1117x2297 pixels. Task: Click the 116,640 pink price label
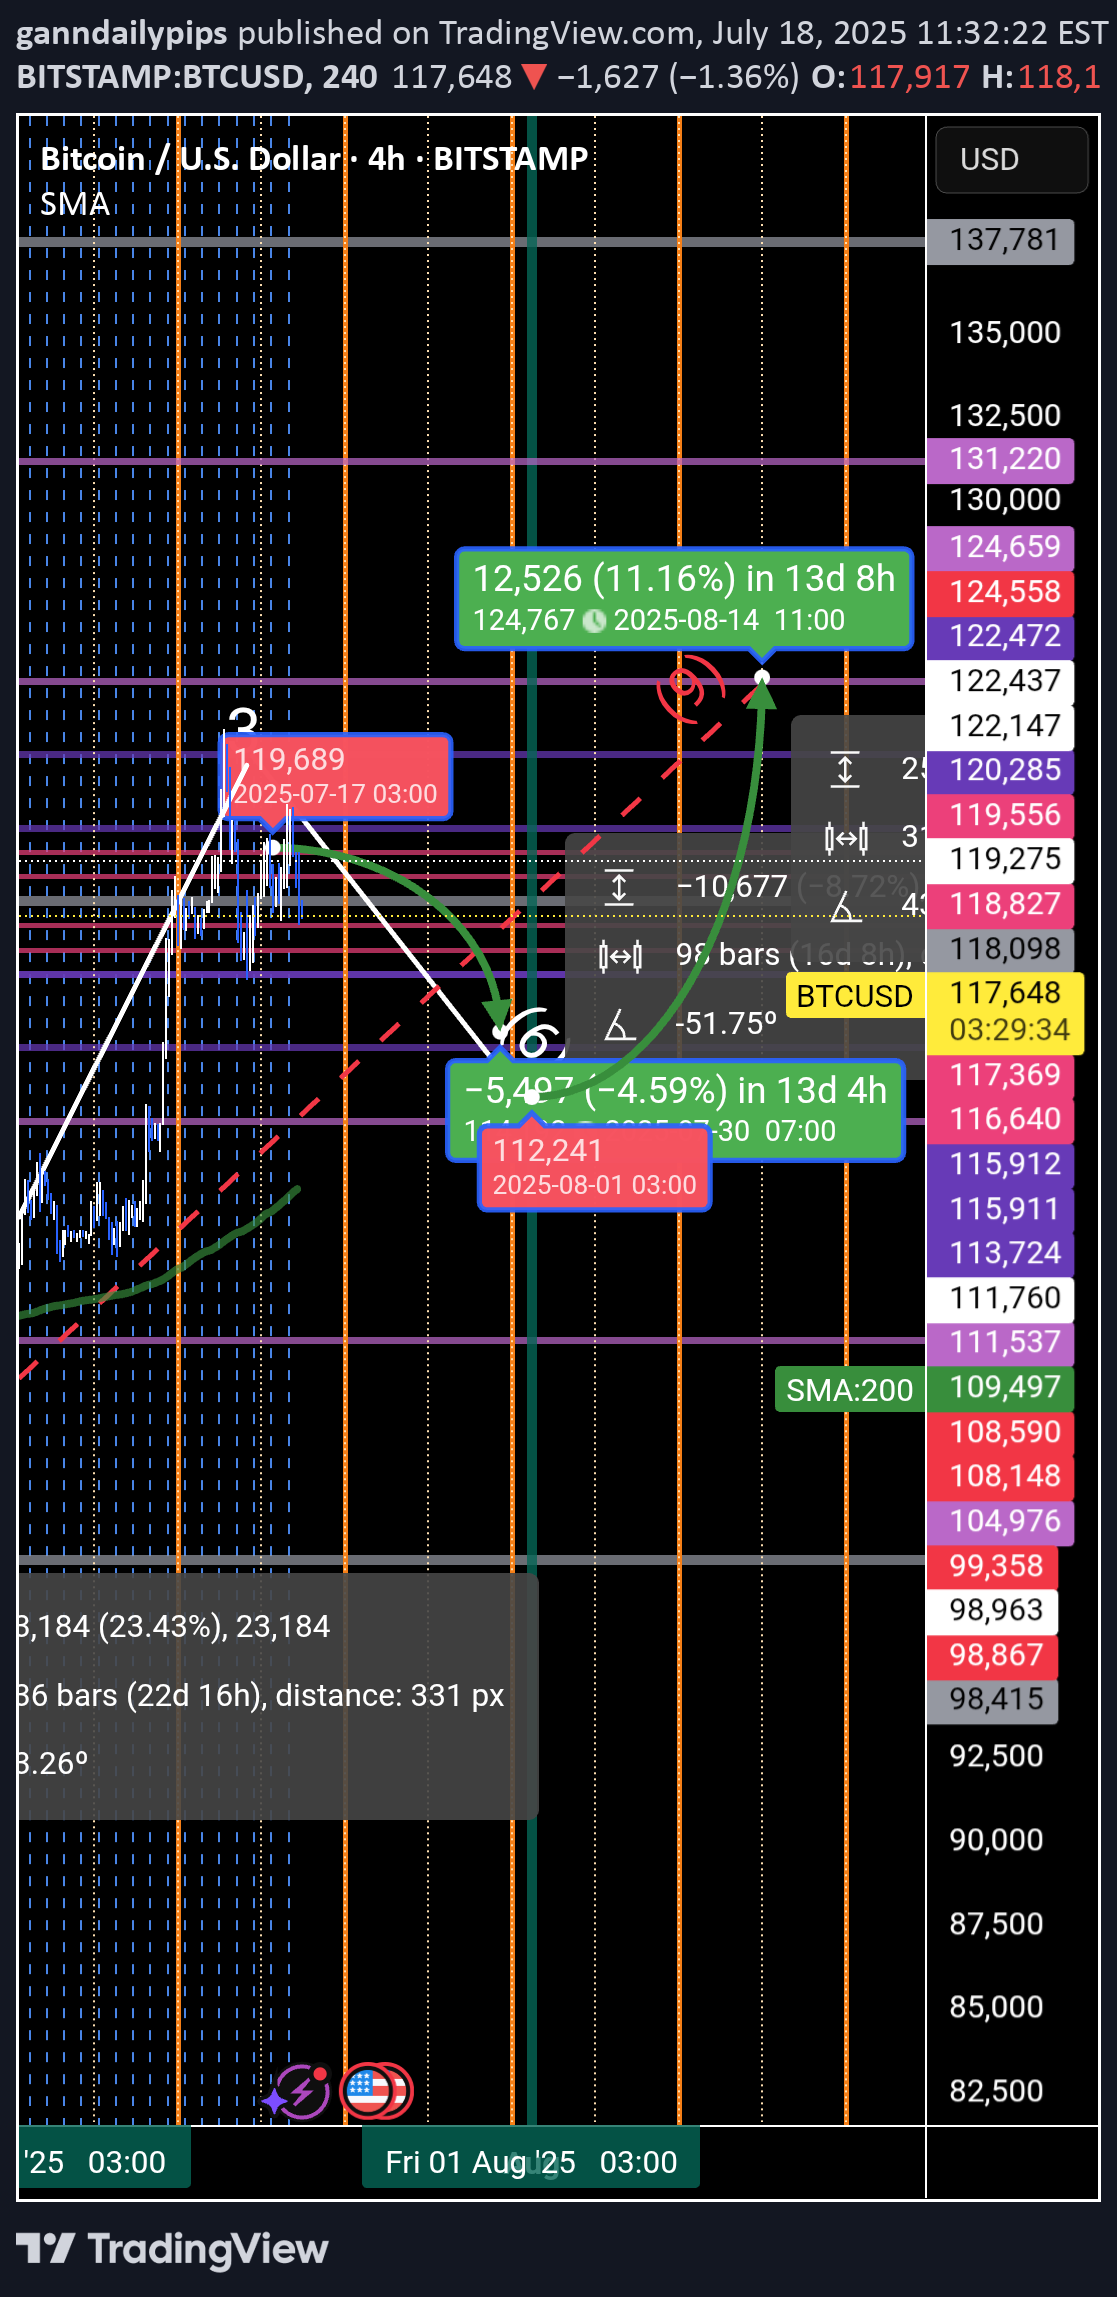point(1000,1120)
